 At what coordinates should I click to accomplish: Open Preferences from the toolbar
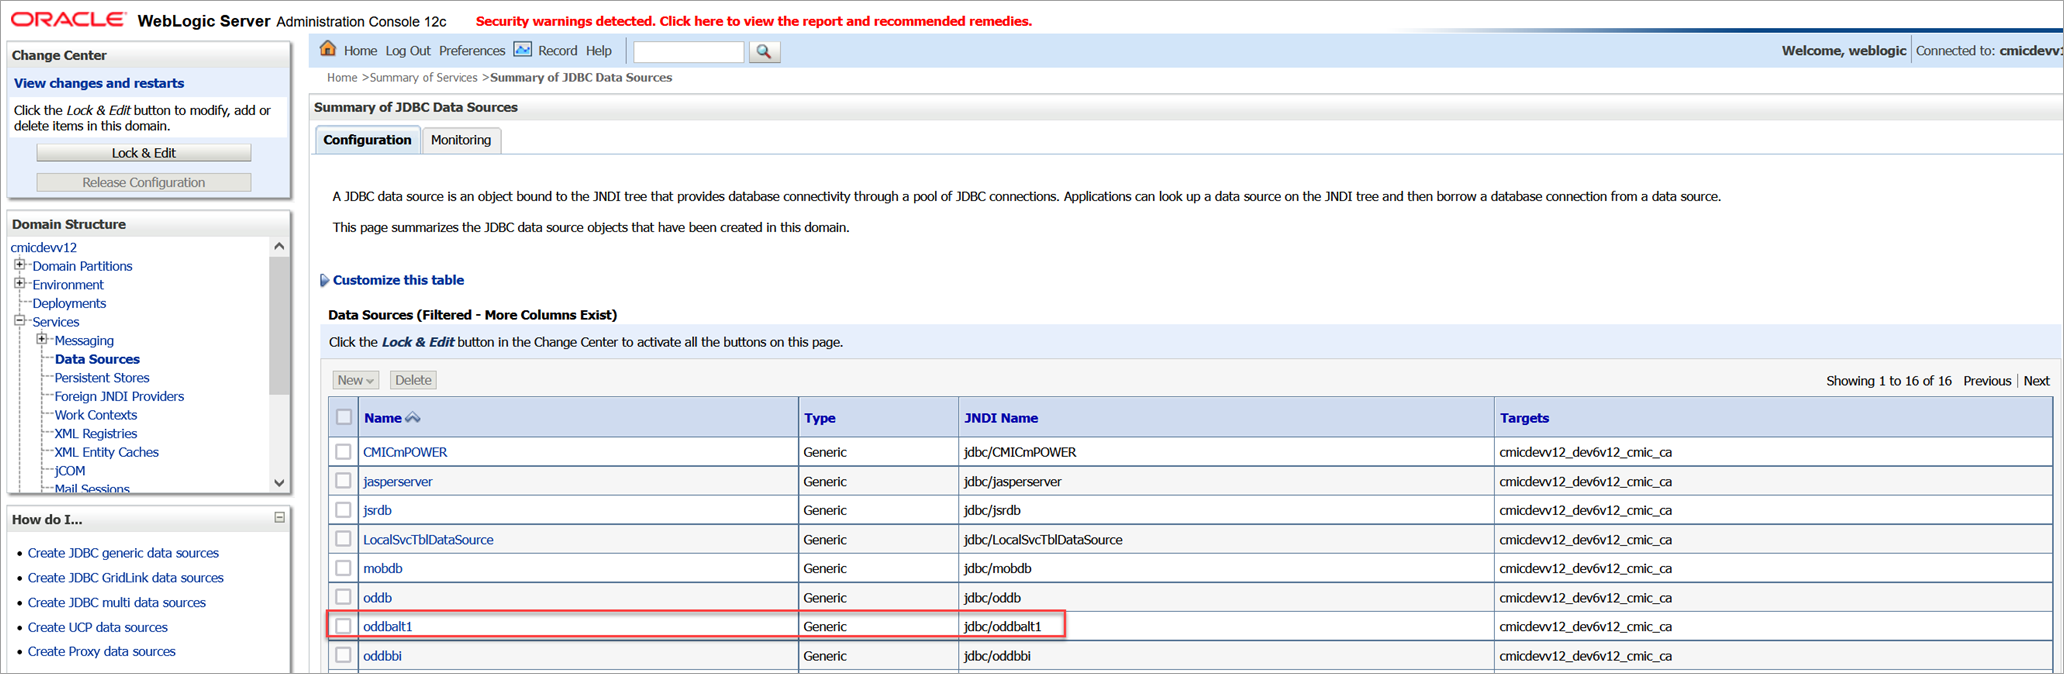click(472, 51)
